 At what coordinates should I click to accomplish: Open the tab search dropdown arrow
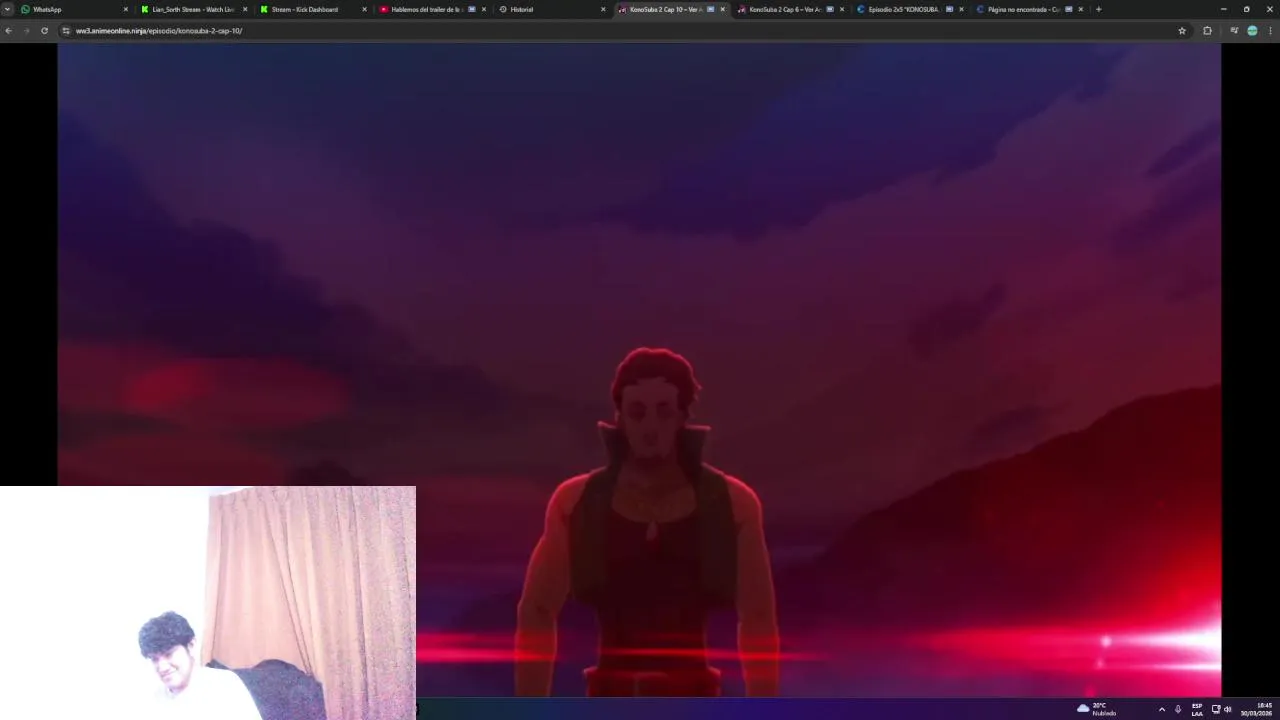tap(7, 9)
